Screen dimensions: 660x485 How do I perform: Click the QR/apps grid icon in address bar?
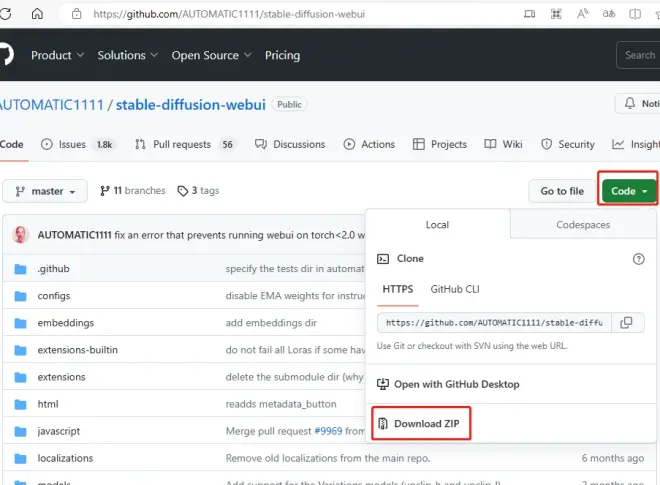tap(556, 14)
